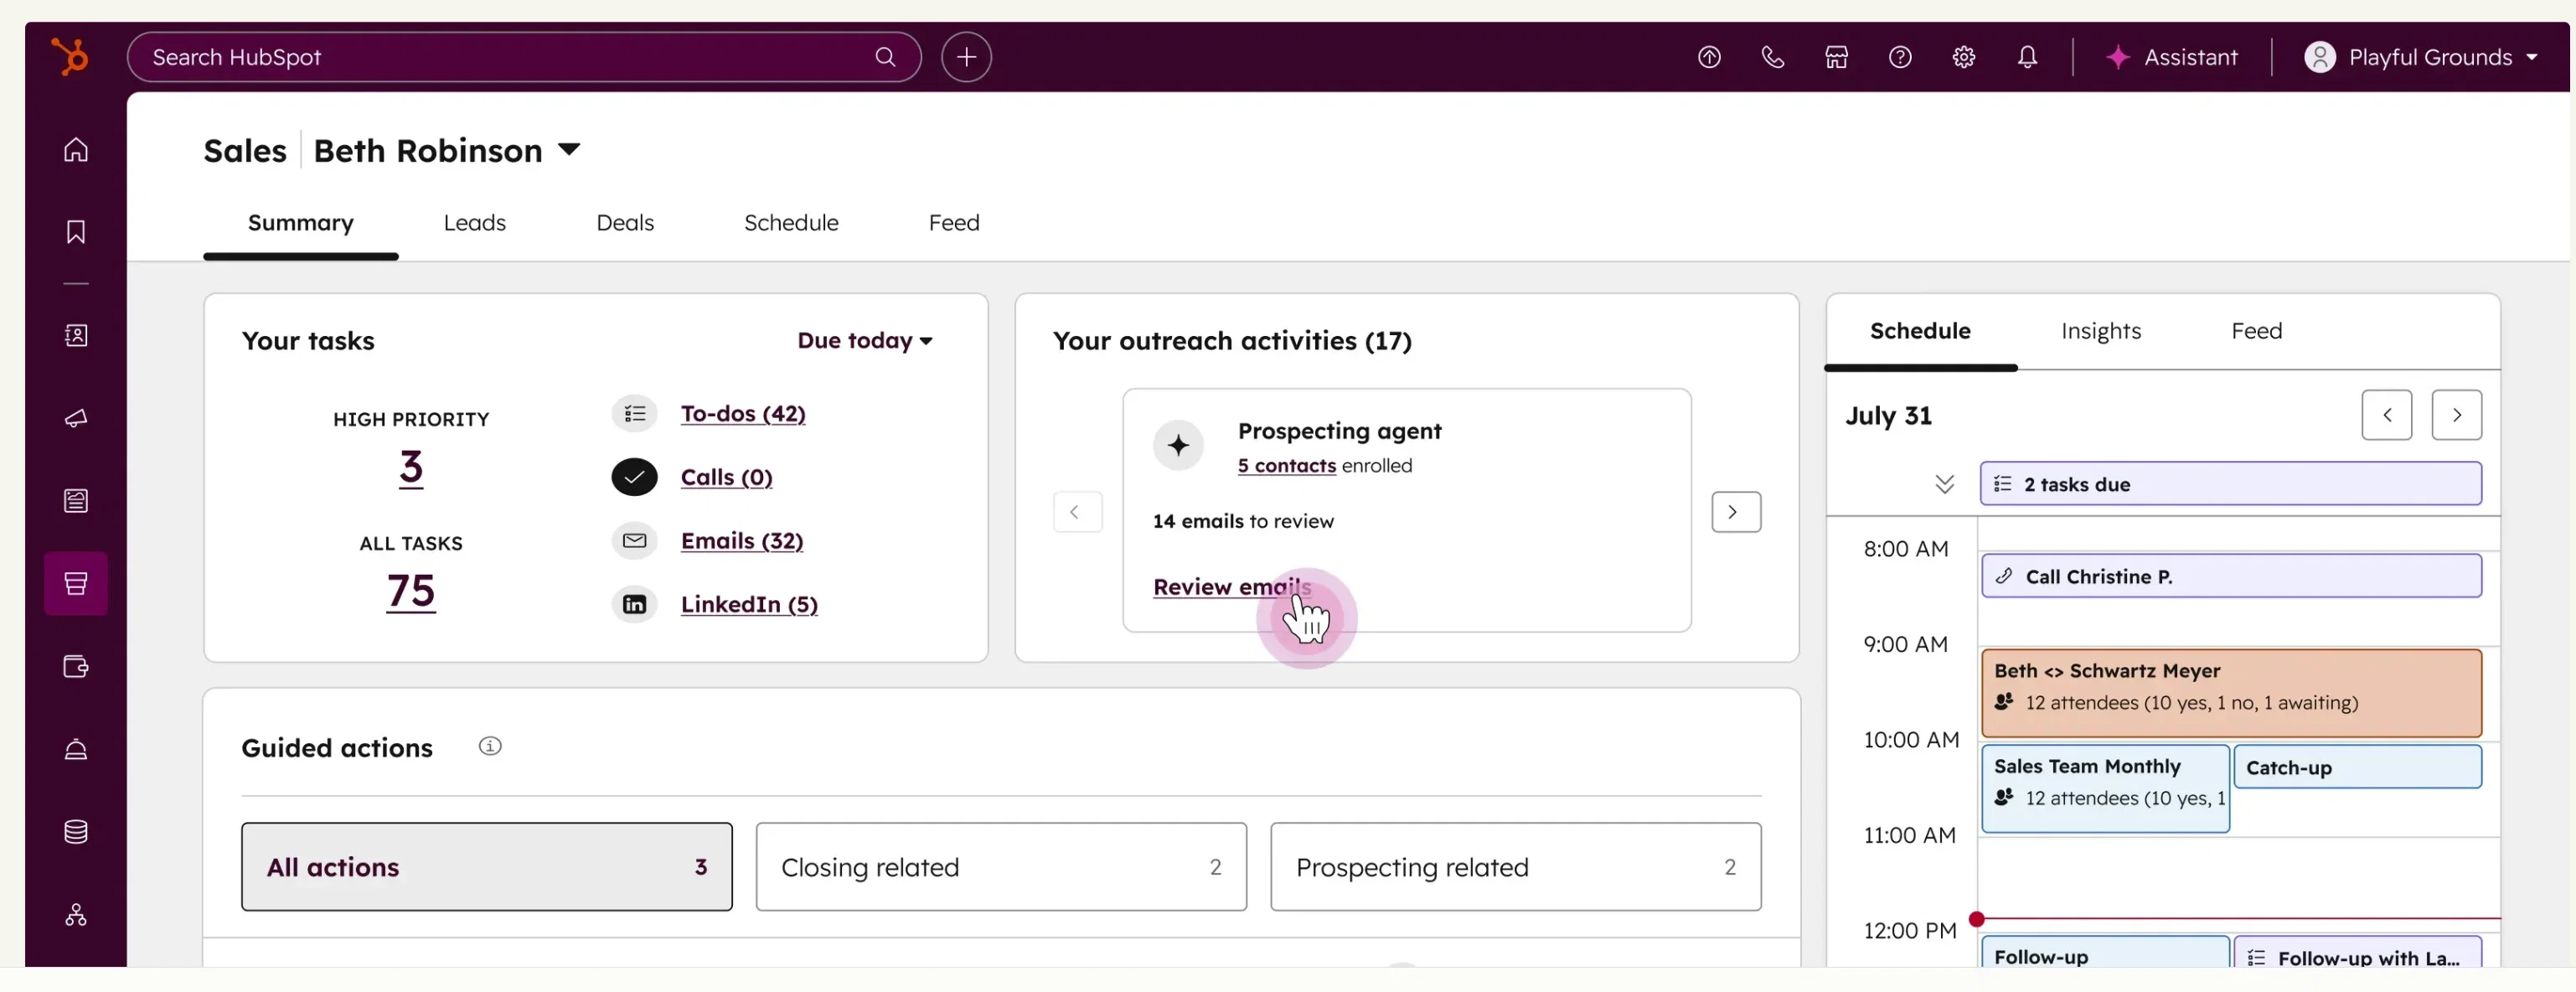Screen dimensions: 2576x992
Task: Open the data stack icon in sidebar
Action: [76, 832]
